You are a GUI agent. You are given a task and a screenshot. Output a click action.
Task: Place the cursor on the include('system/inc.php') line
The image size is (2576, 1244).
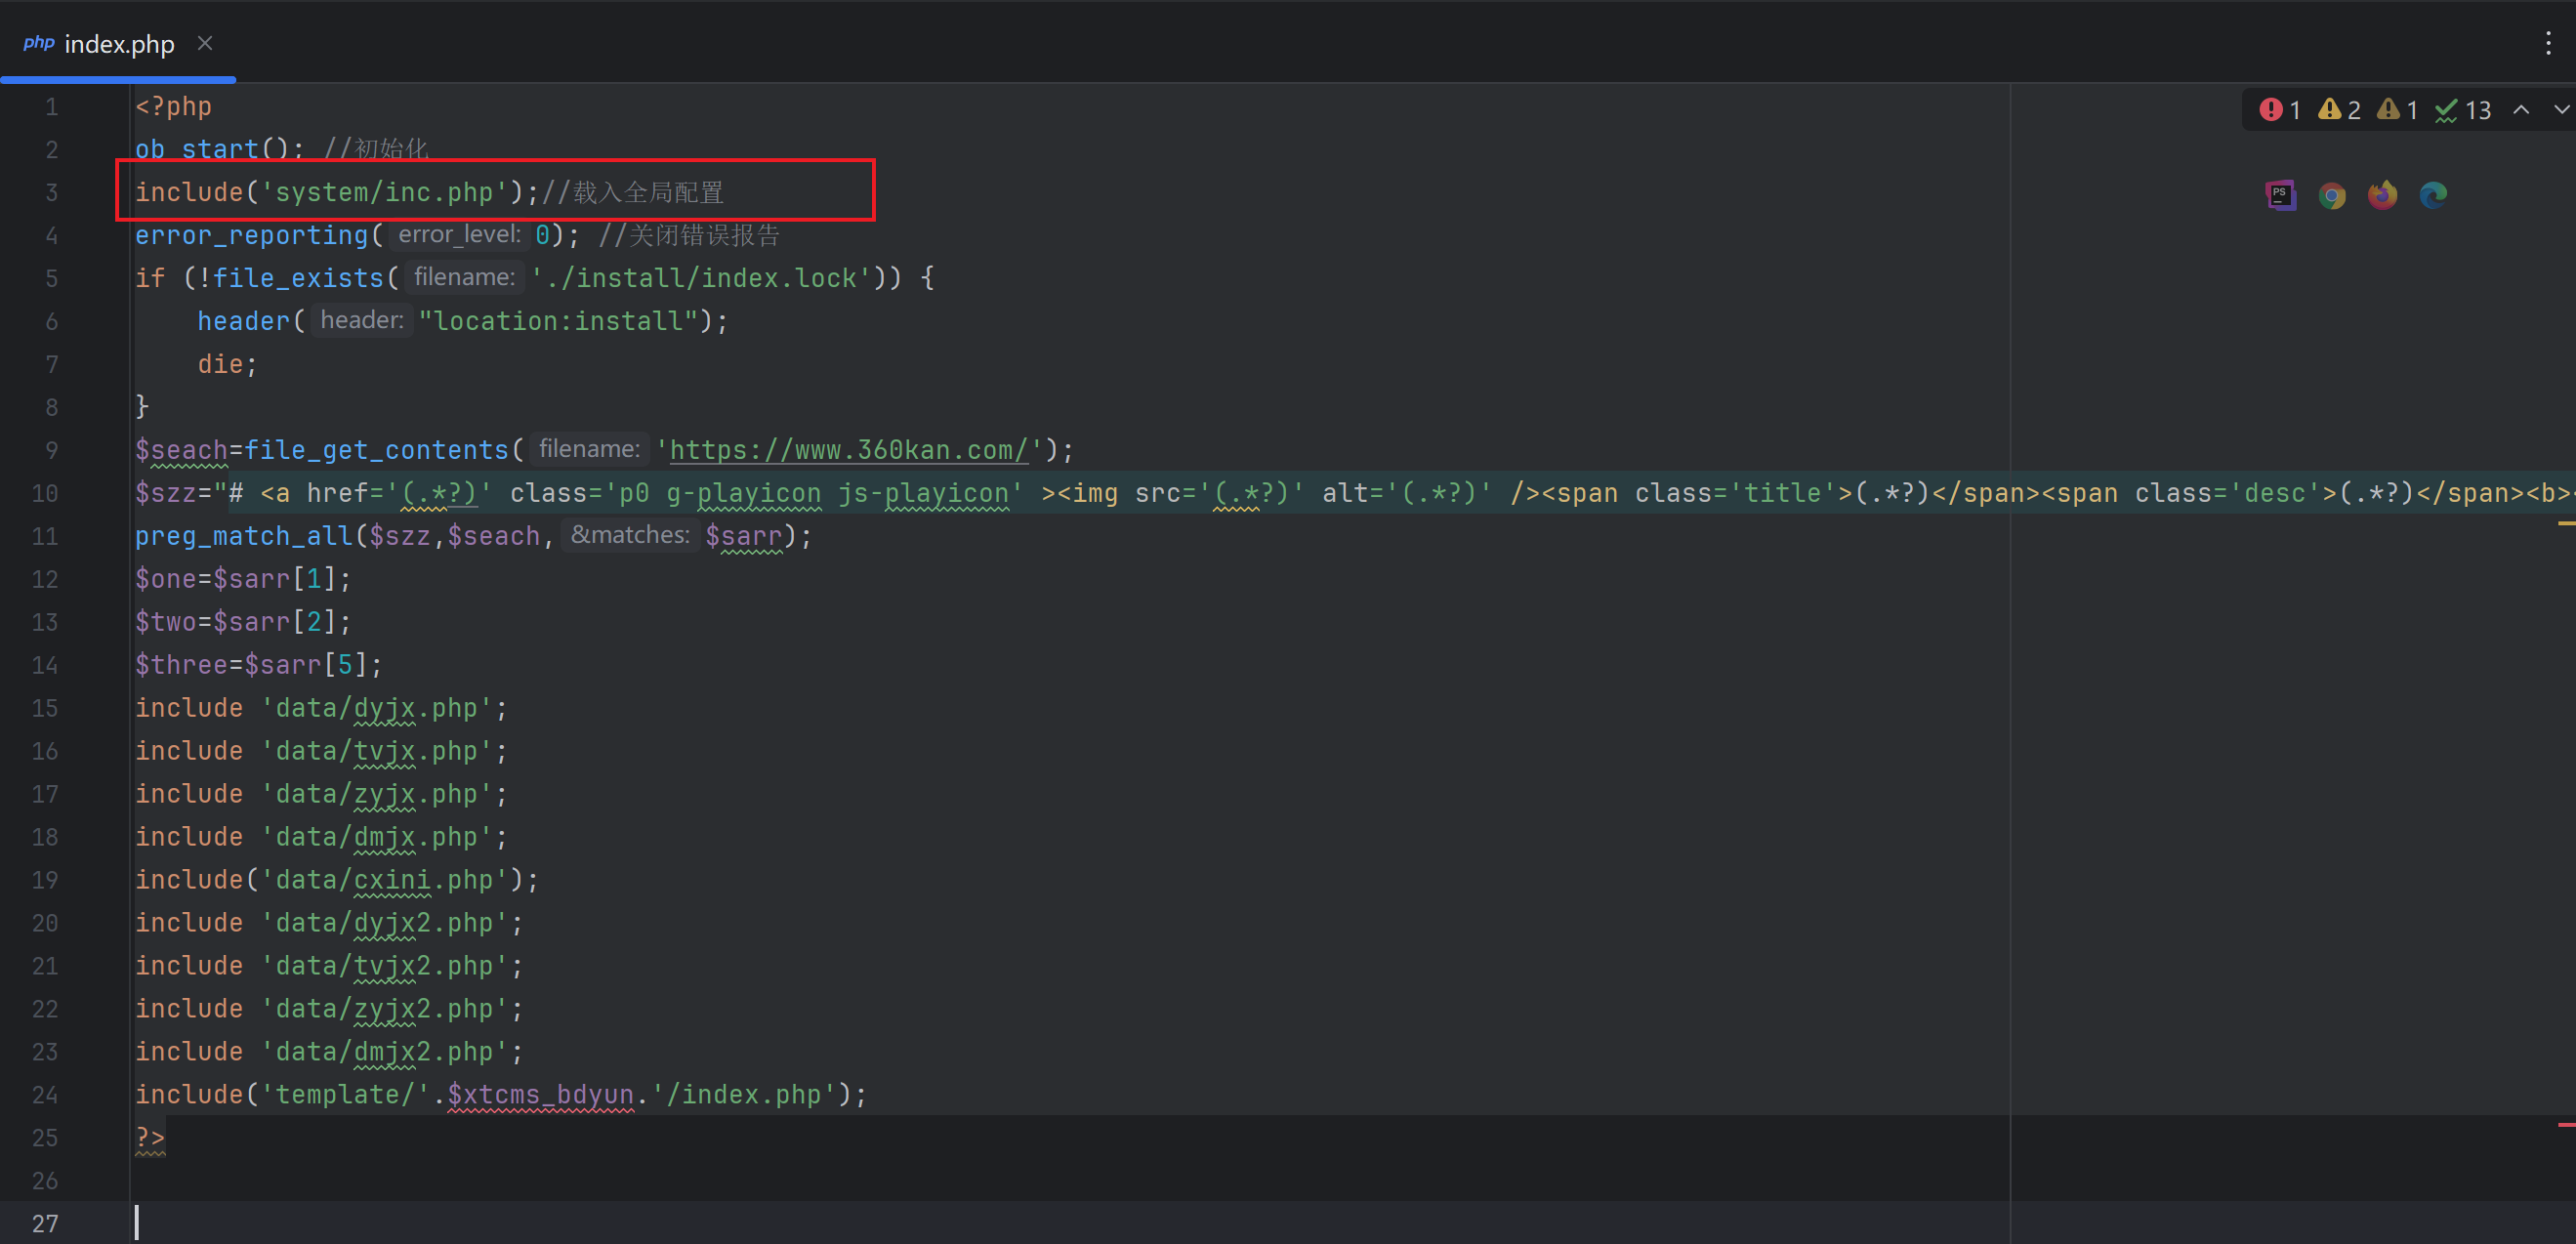pyautogui.click(x=429, y=192)
